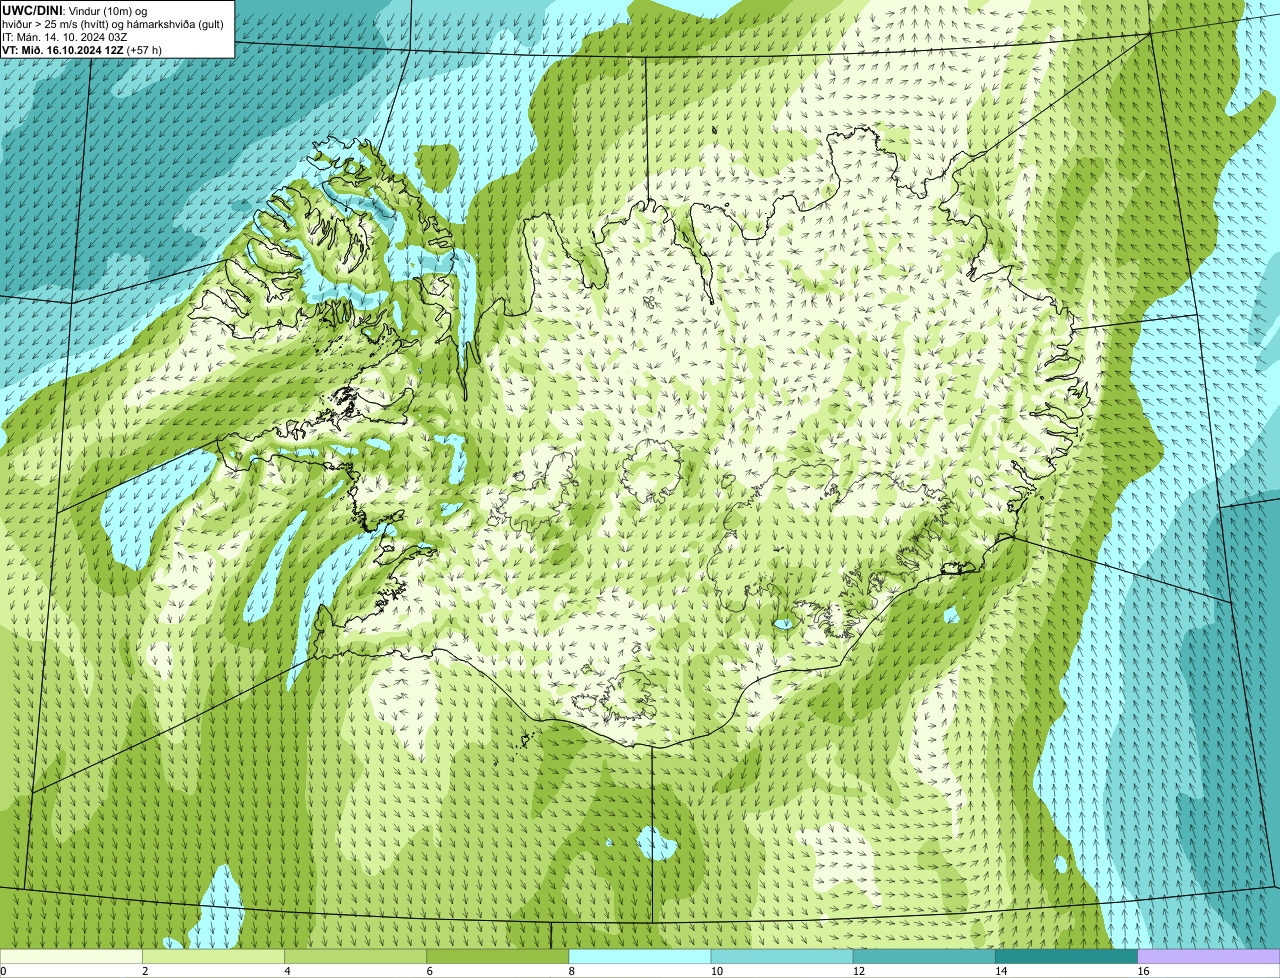The height and width of the screenshot is (978, 1280).
Task: Pick the 4–6 m/s green legend segment
Action: pyautogui.click(x=355, y=956)
